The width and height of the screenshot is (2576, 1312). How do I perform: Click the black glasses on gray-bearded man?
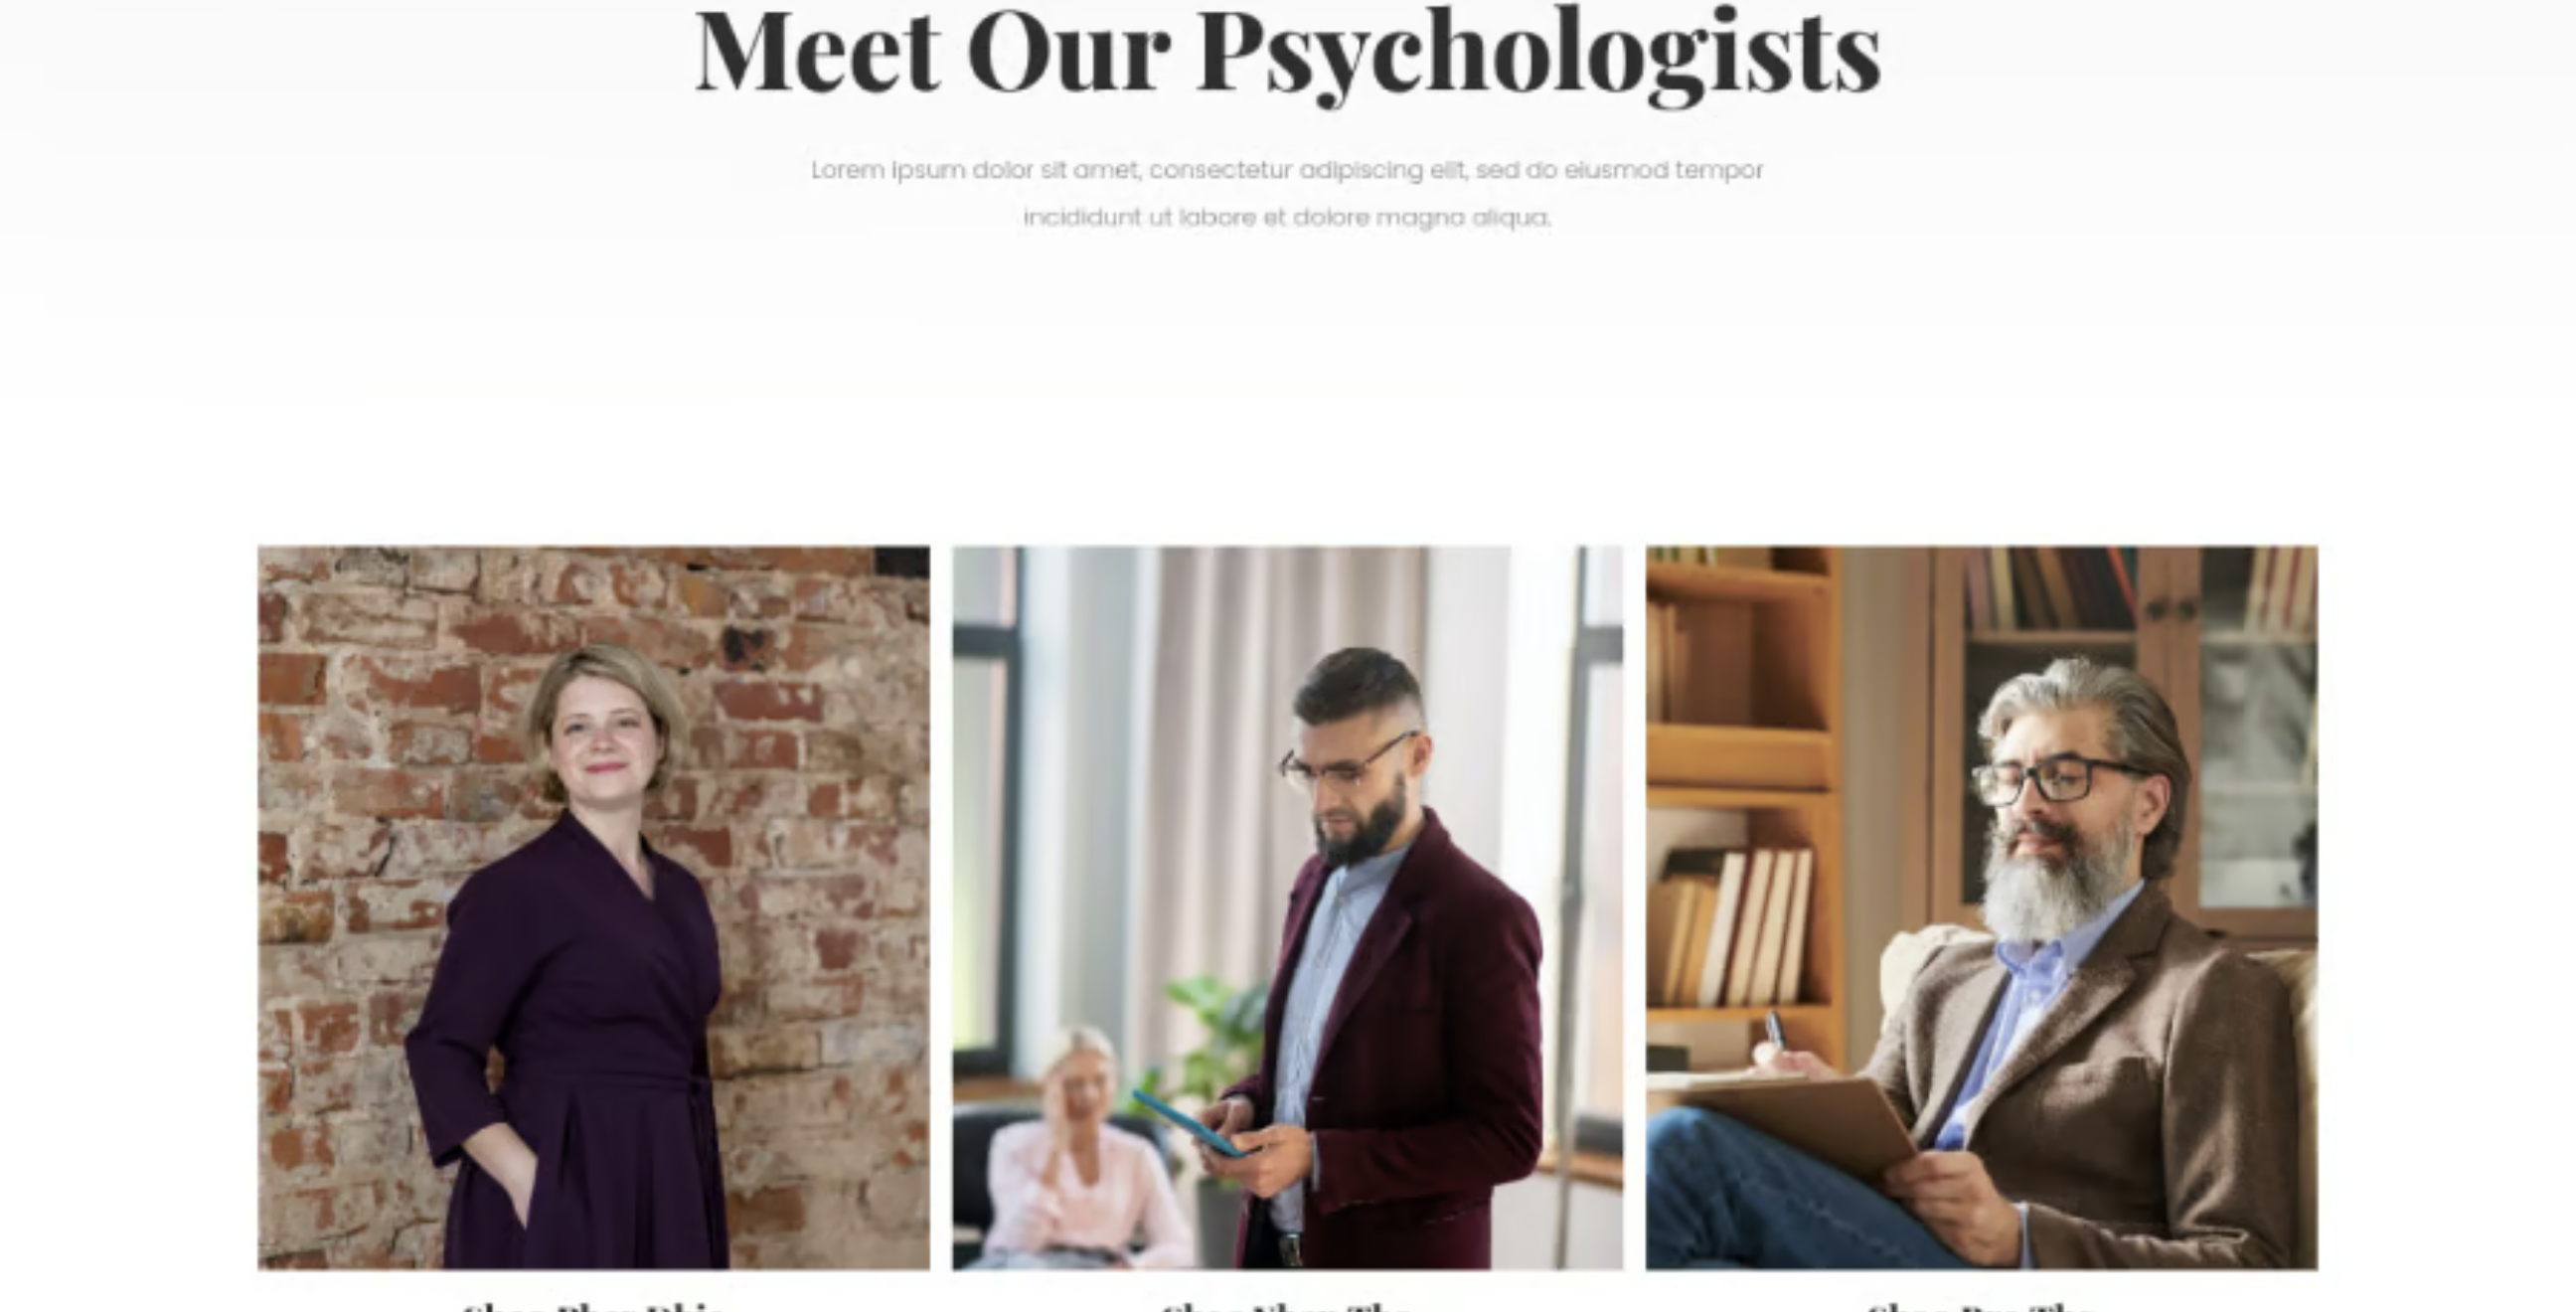[x=2055, y=780]
